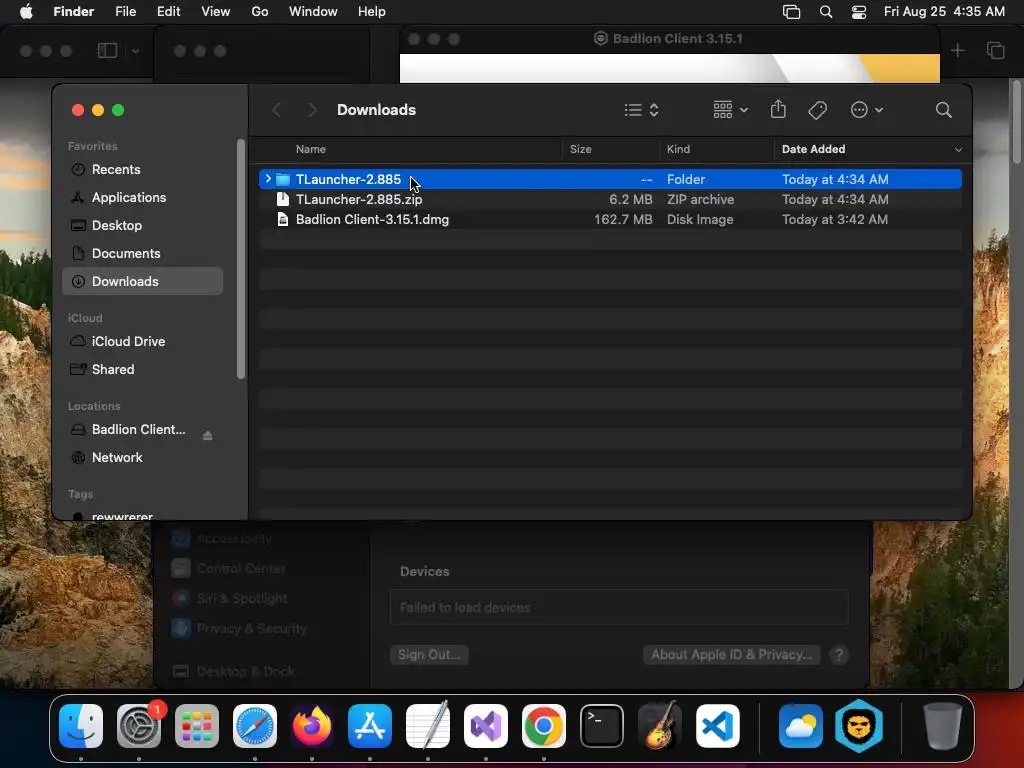
Task: Open the View menu
Action: [216, 12]
